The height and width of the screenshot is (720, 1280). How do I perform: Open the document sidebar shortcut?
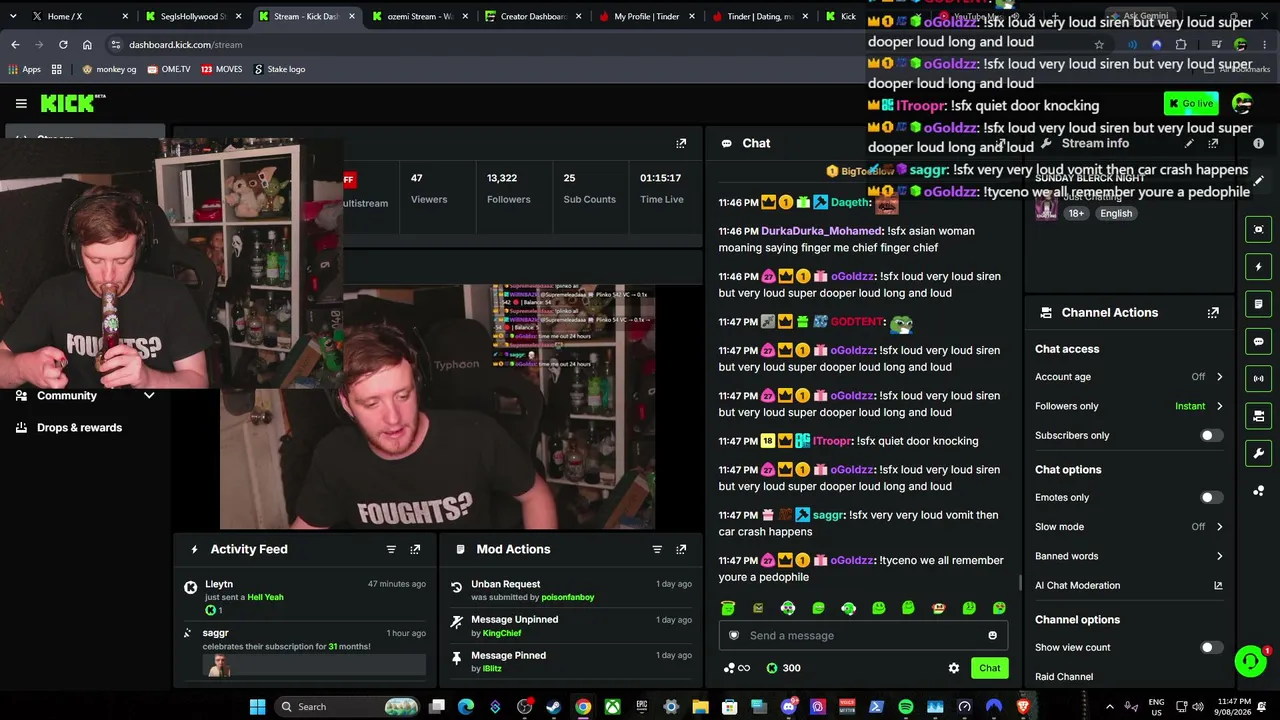tap(1258, 304)
